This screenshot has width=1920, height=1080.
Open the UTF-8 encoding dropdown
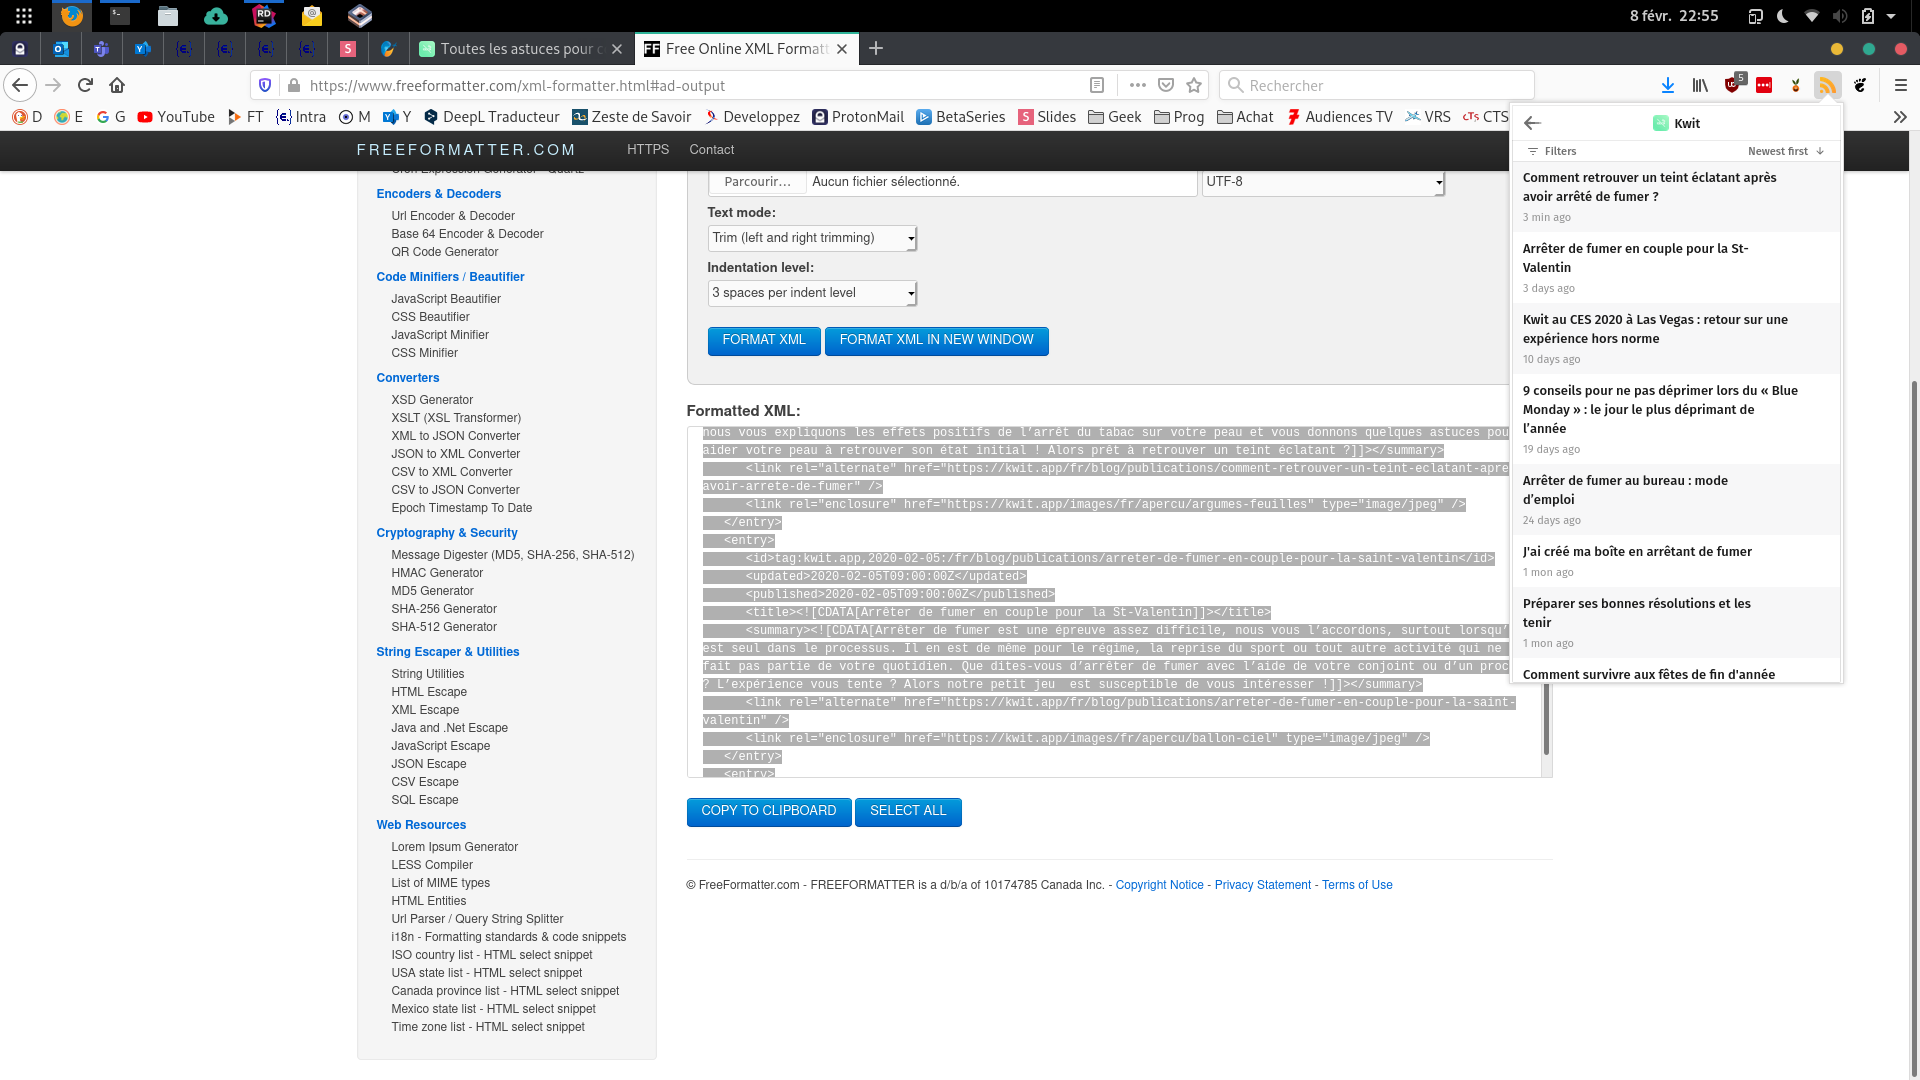click(1323, 182)
